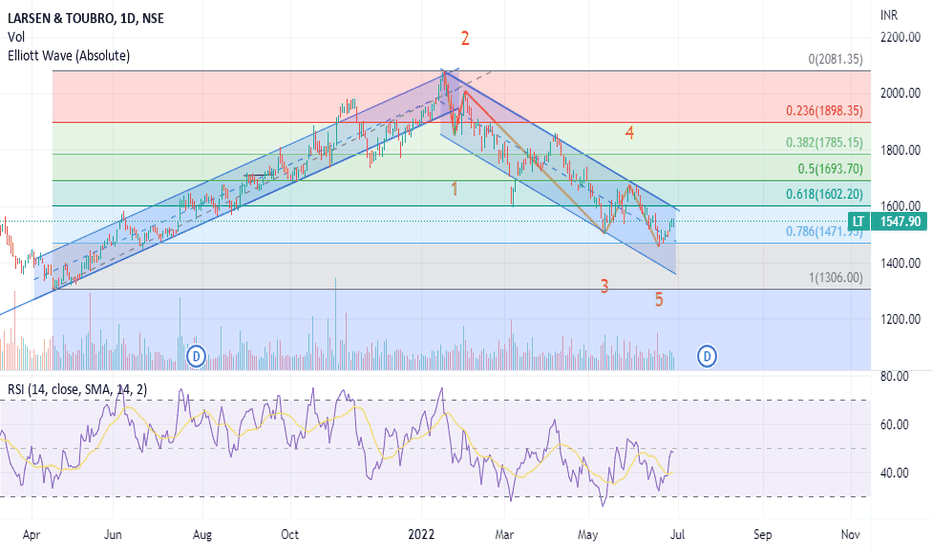Image resolution: width=932 pixels, height=550 pixels.
Task: Click the Aug date on the time axis
Action: [x=202, y=535]
